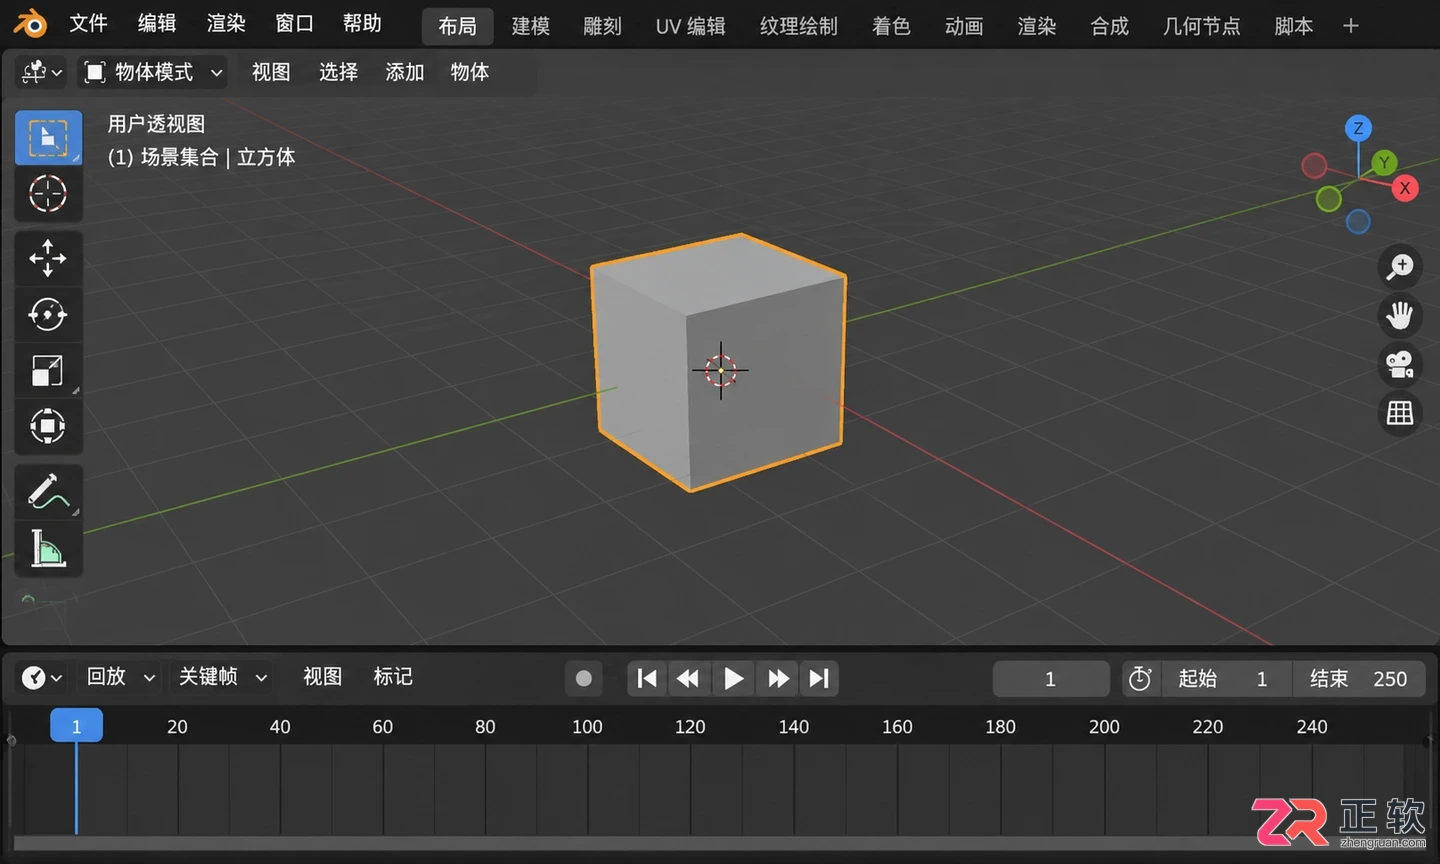The height and width of the screenshot is (864, 1440).
Task: Toggle preview range stopwatch icon
Action: 1140,678
